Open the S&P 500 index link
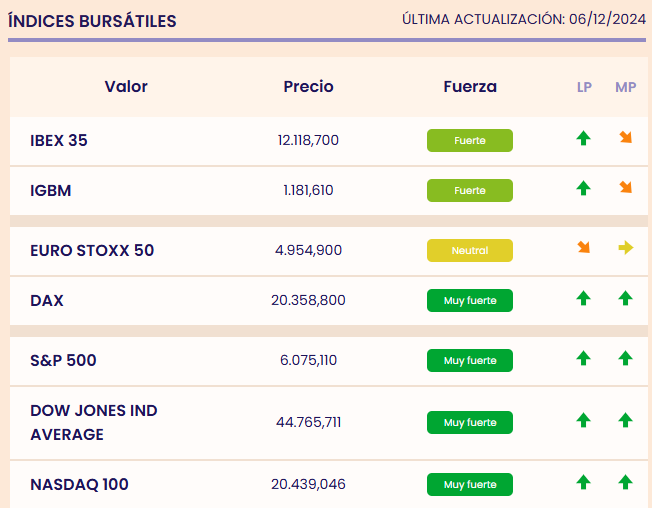 click(64, 361)
